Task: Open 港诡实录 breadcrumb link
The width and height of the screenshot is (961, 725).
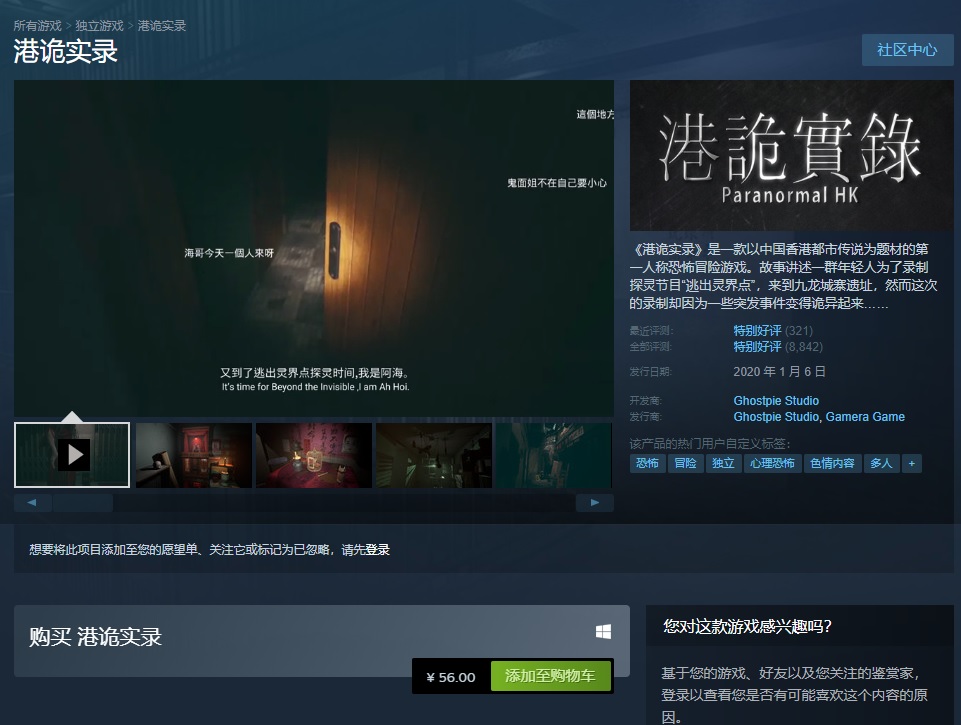Action: [x=162, y=26]
